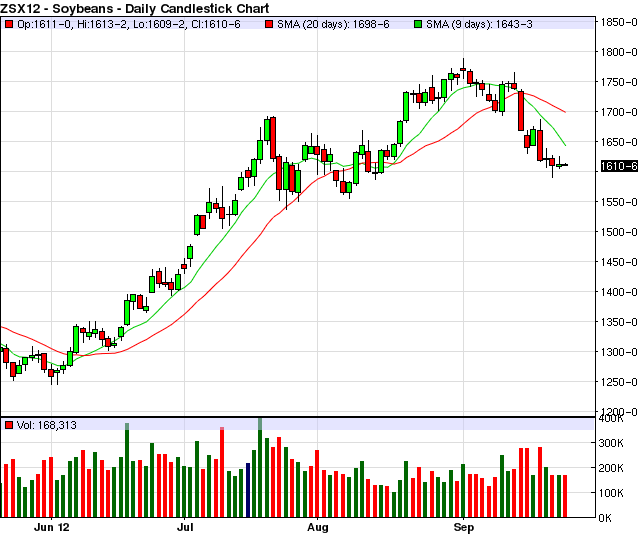
Task: Click the 1350-0 price axis label
Action: click(619, 322)
